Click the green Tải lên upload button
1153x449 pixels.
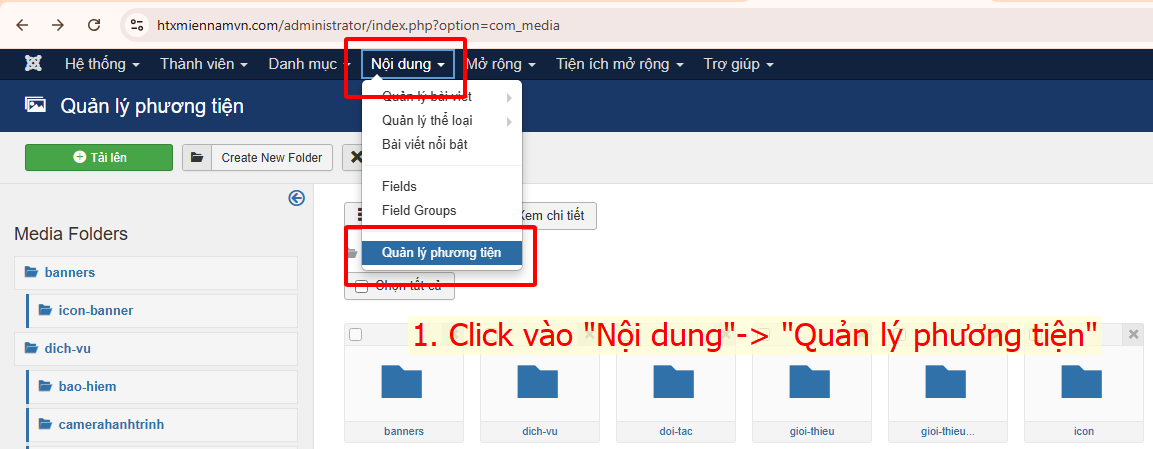click(99, 157)
